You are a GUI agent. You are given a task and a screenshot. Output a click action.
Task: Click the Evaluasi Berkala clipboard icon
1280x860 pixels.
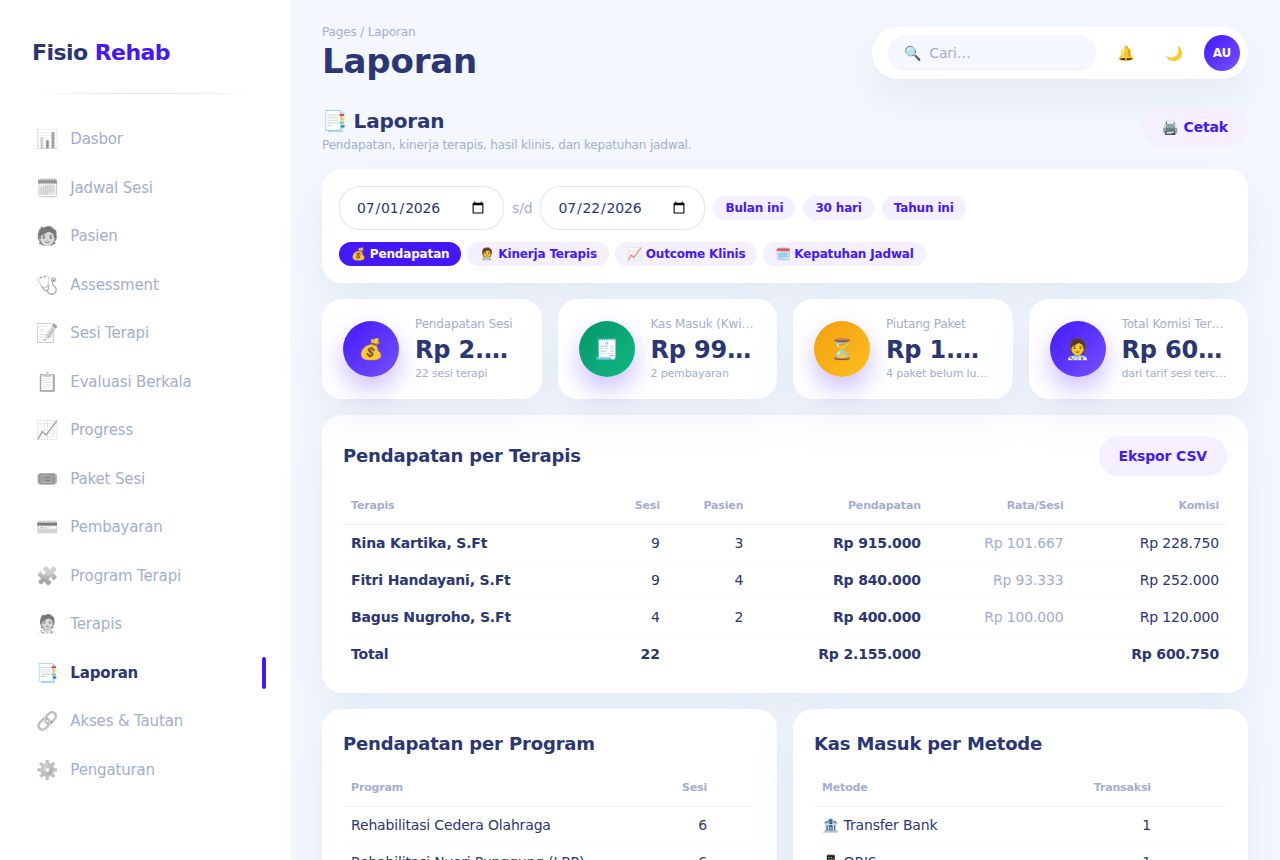tap(47, 381)
